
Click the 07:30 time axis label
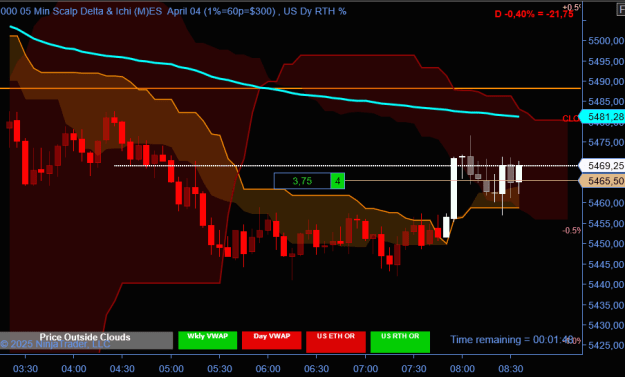click(x=414, y=369)
